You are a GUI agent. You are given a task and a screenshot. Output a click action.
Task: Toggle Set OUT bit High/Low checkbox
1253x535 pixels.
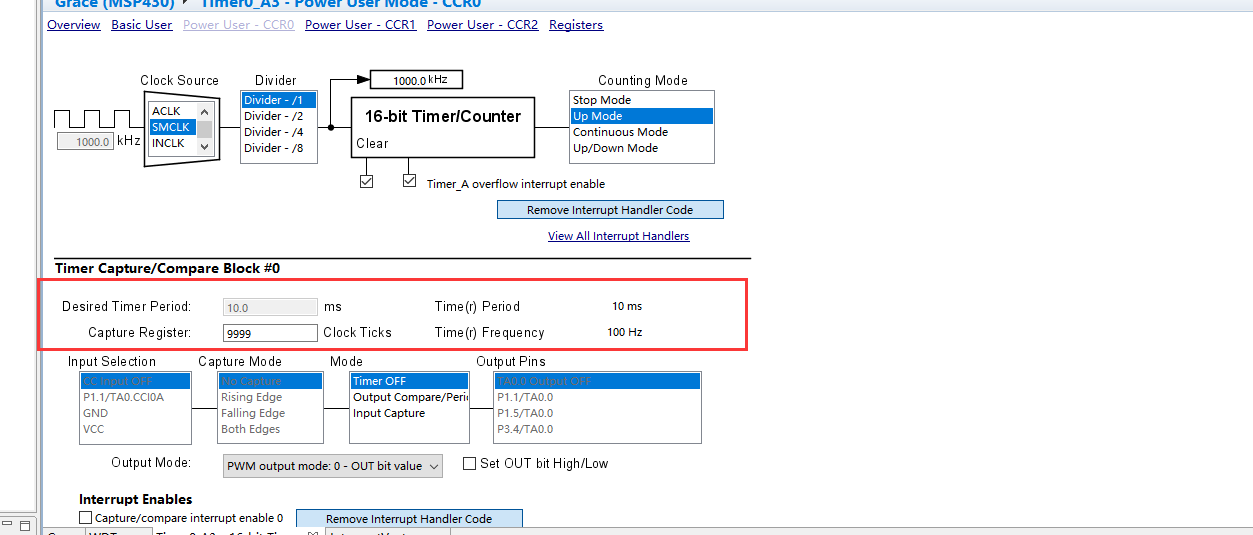470,464
